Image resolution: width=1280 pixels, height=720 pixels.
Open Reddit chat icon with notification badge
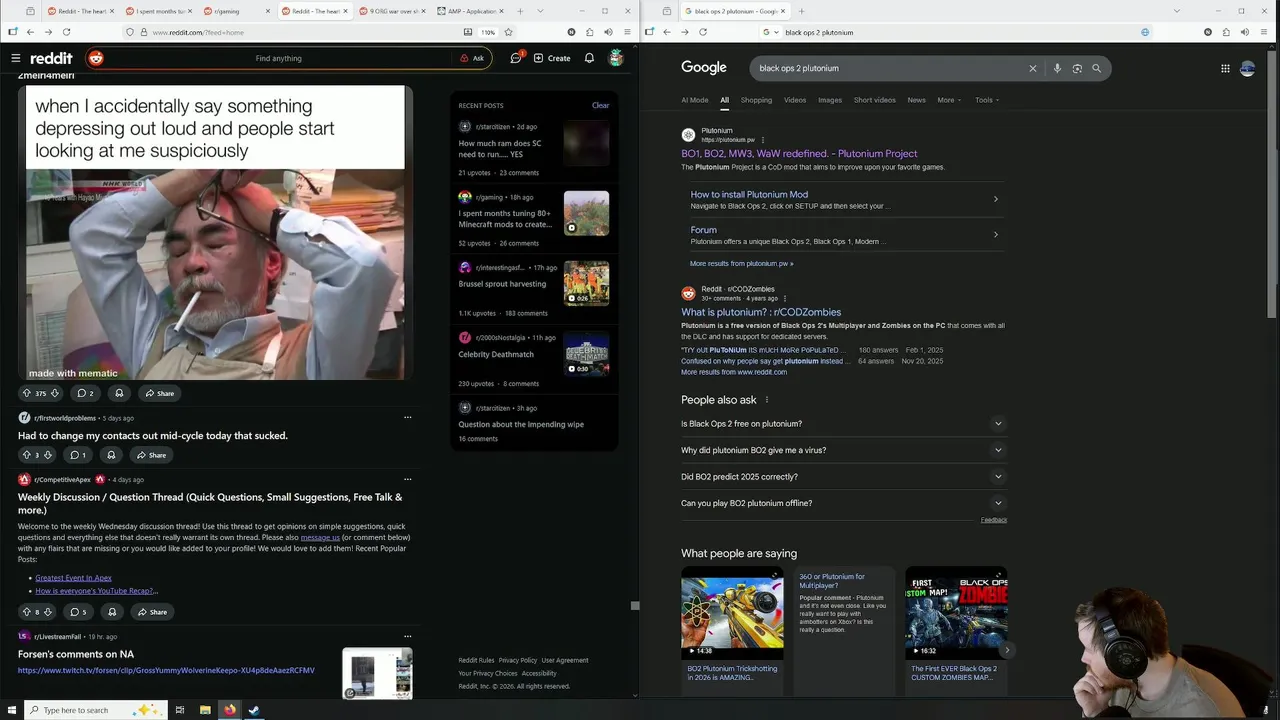(516, 58)
